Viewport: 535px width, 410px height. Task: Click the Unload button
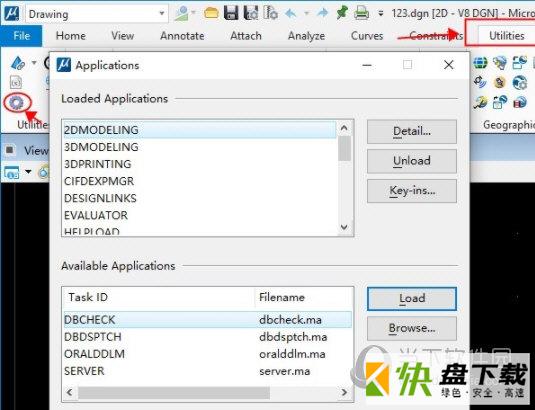pos(412,161)
